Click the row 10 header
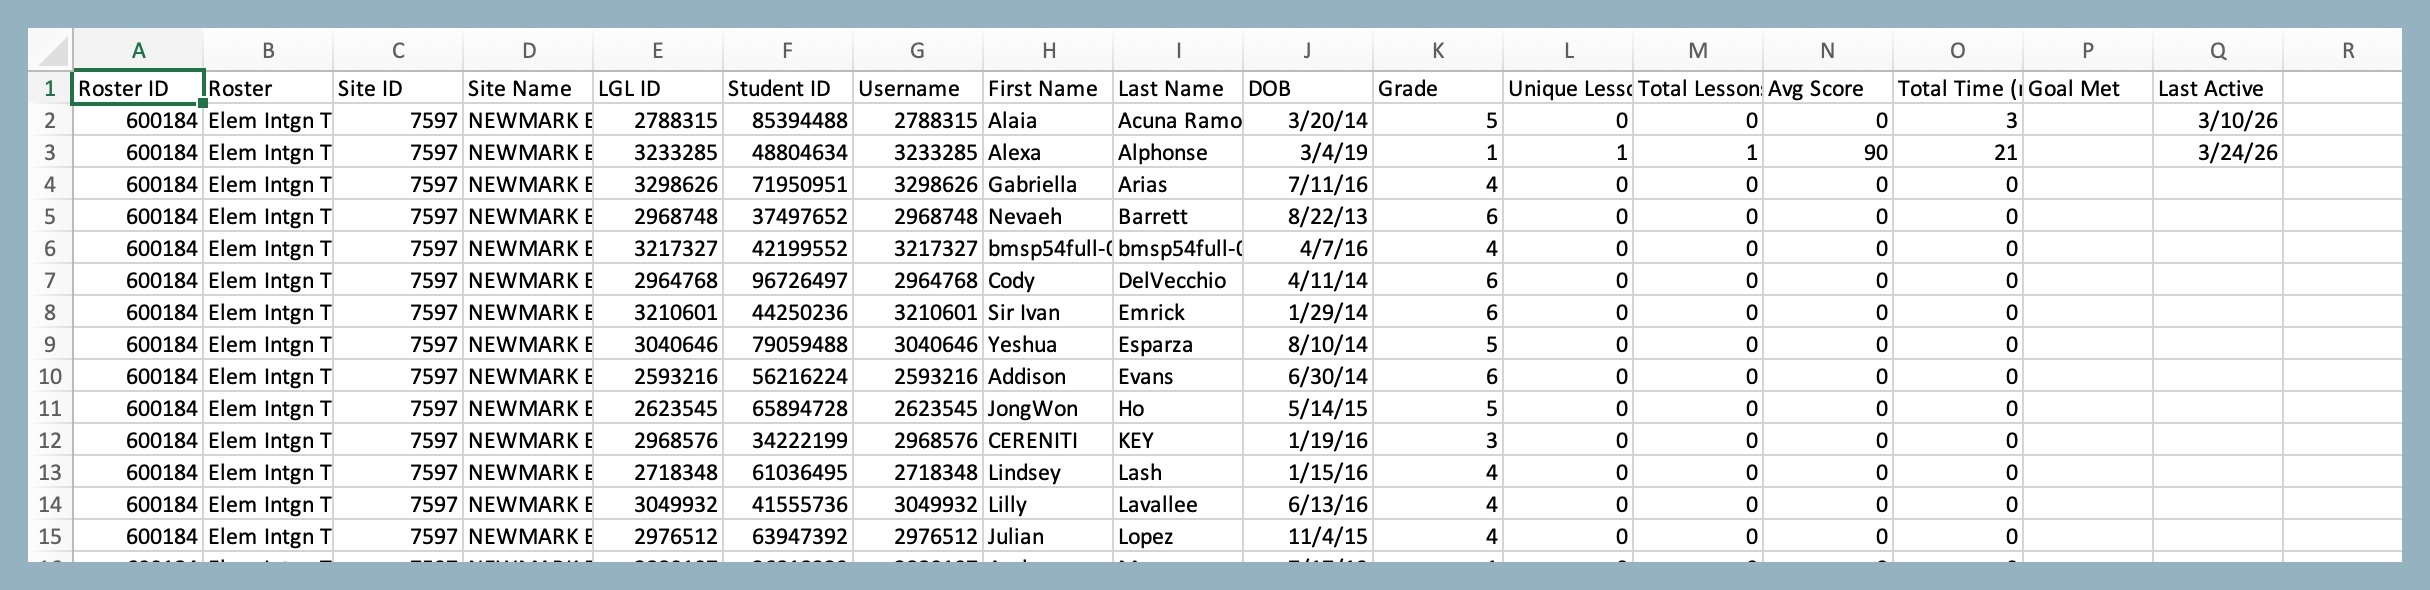The height and width of the screenshot is (590, 2430). (50, 377)
